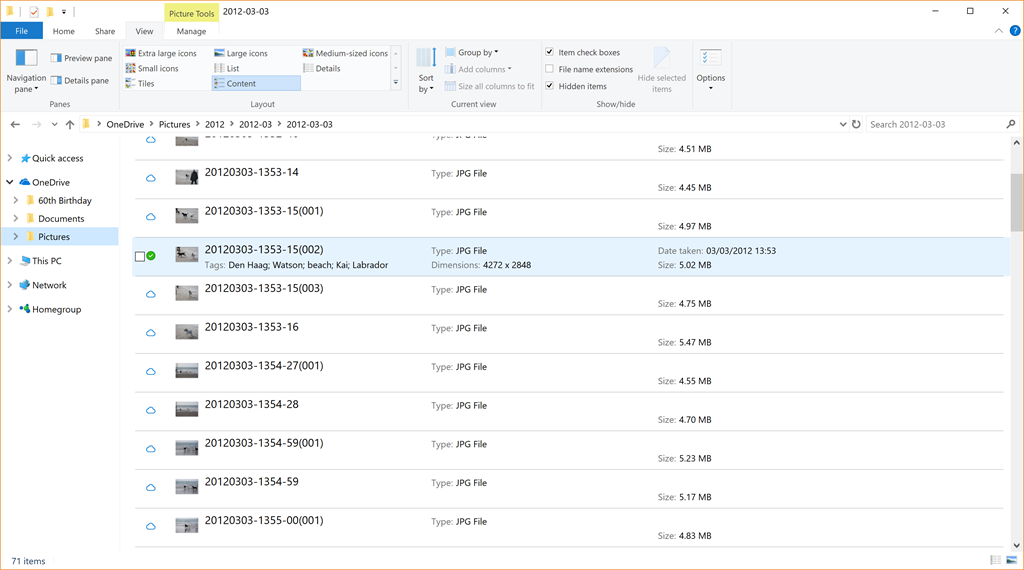Image resolution: width=1024 pixels, height=570 pixels.
Task: Switch to large thumbnails view in status bar
Action: (x=1012, y=561)
